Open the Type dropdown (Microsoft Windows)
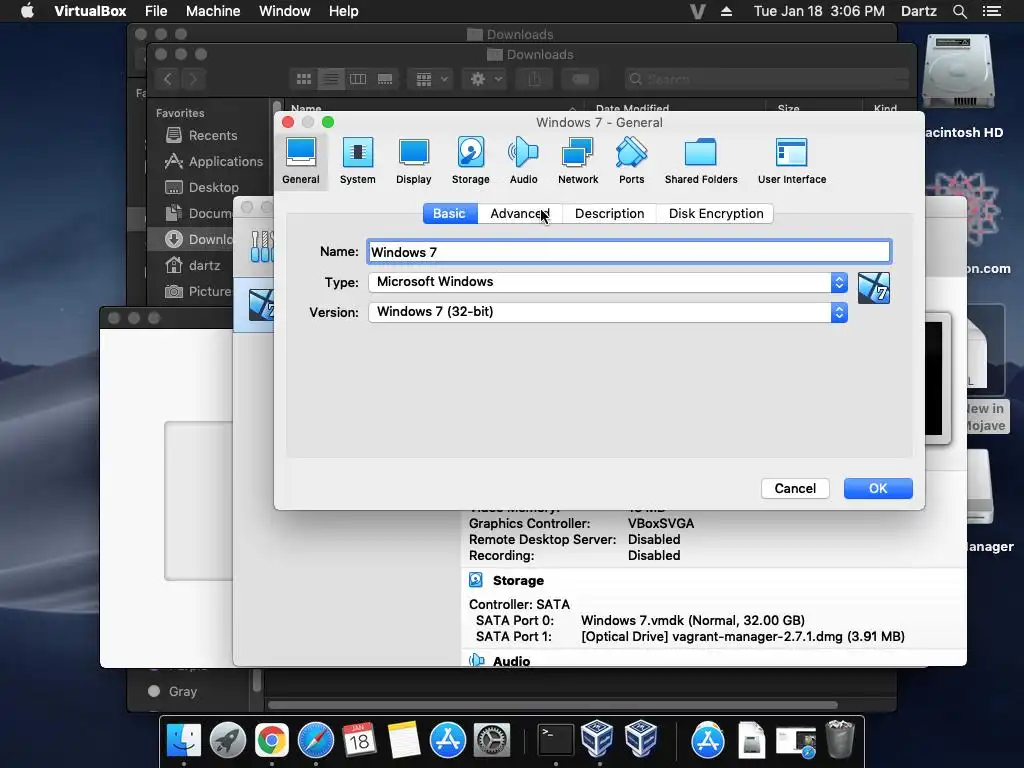 607,282
